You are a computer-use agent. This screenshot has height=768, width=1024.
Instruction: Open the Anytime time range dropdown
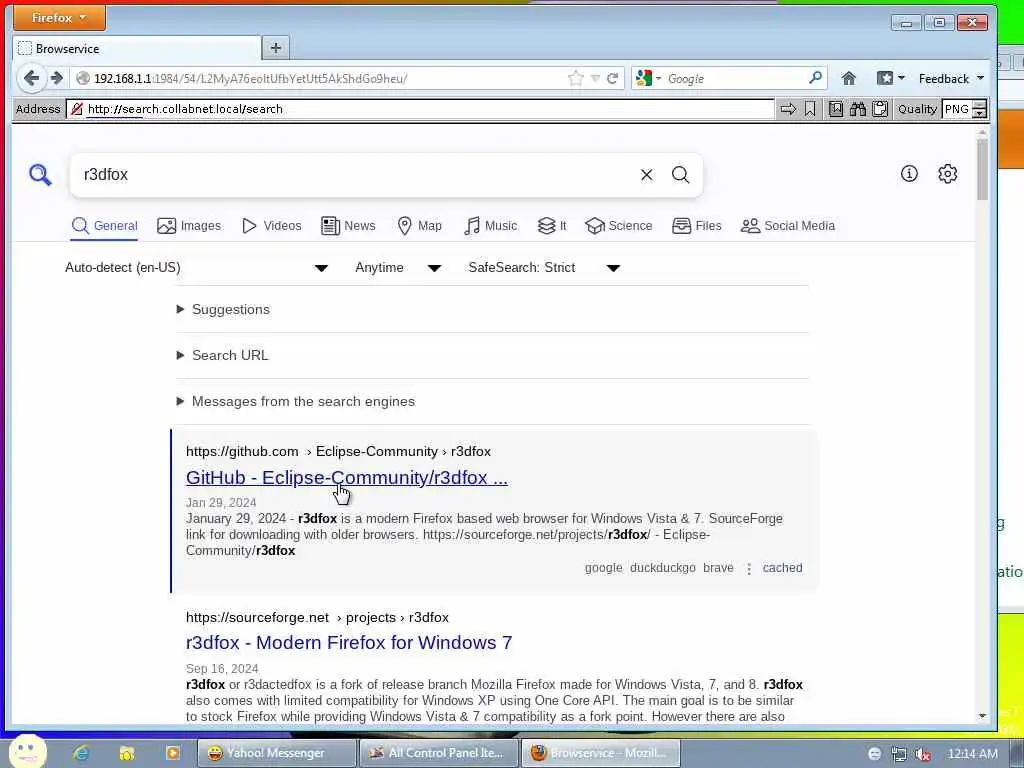click(398, 268)
